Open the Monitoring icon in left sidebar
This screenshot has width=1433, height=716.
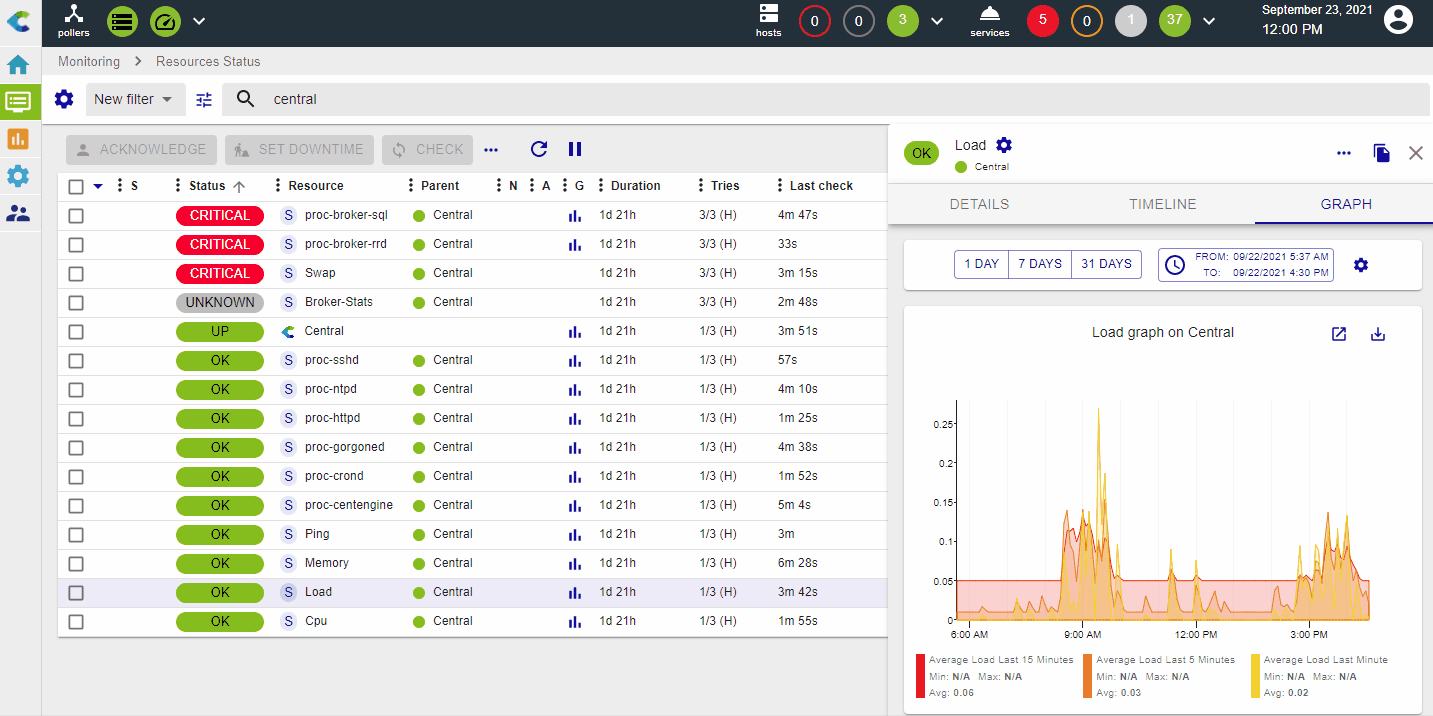[x=18, y=102]
